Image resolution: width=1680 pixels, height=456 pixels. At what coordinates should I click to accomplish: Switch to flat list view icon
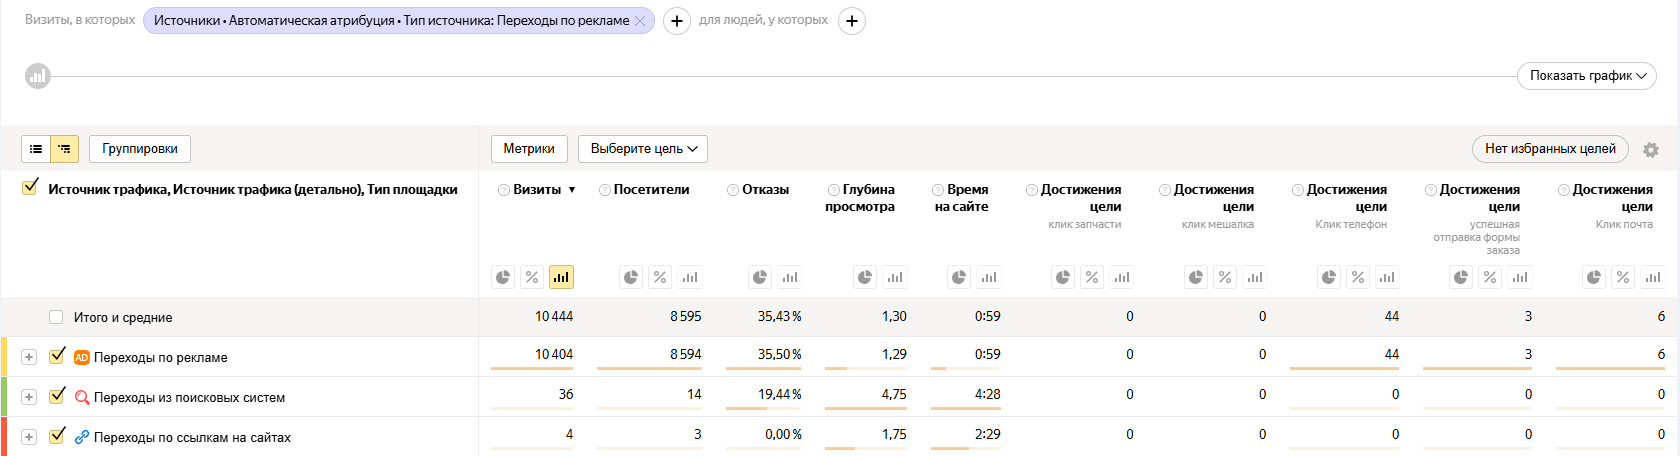(36, 149)
